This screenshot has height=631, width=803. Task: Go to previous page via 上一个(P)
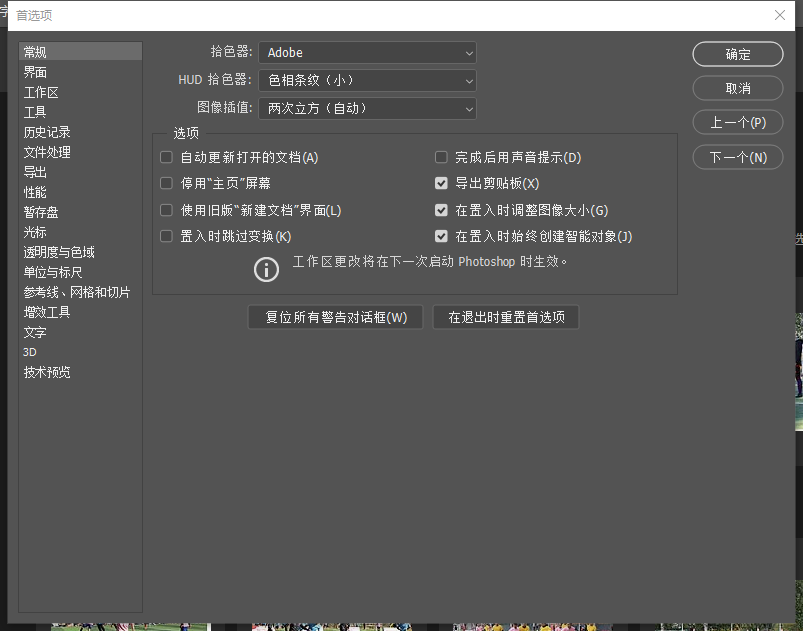[x=737, y=122]
